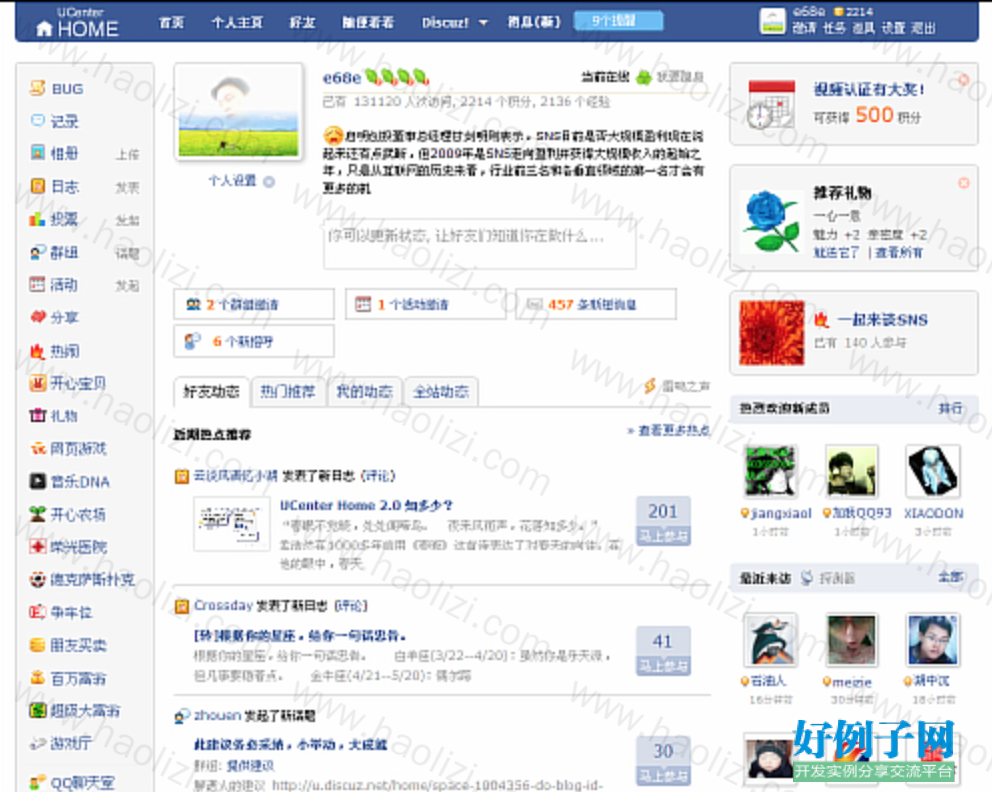992x792 pixels.
Task: Click the 41 hot count box
Action: pyautogui.click(x=663, y=650)
